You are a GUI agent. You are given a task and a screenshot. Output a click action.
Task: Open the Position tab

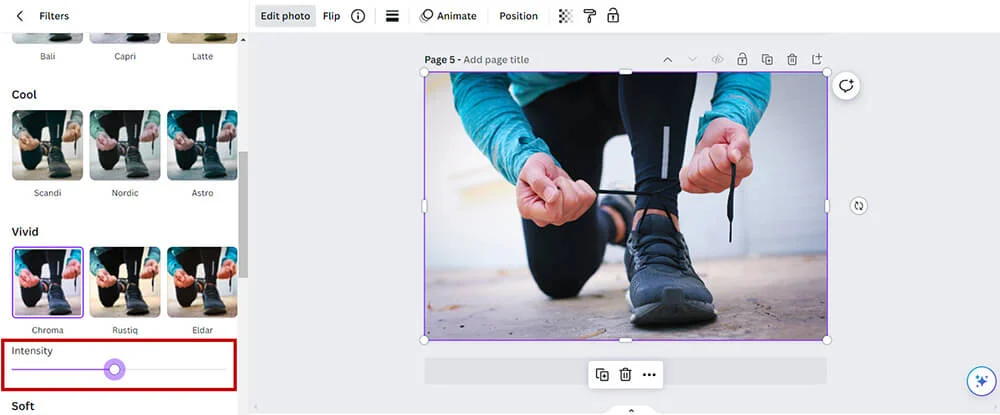tap(518, 16)
